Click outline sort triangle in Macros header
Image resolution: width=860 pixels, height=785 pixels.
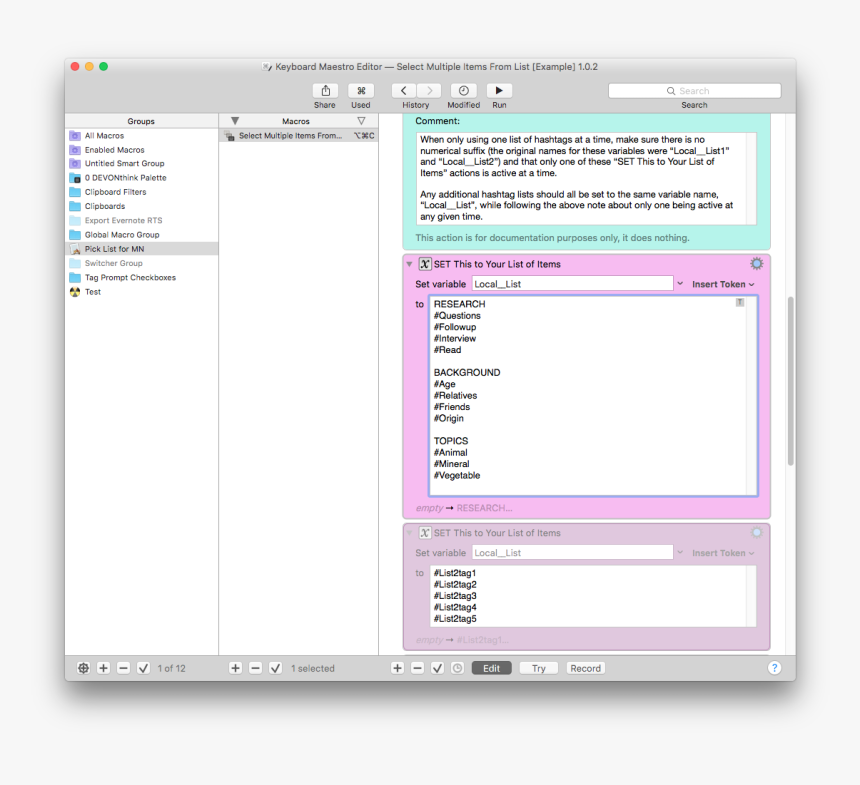[361, 121]
